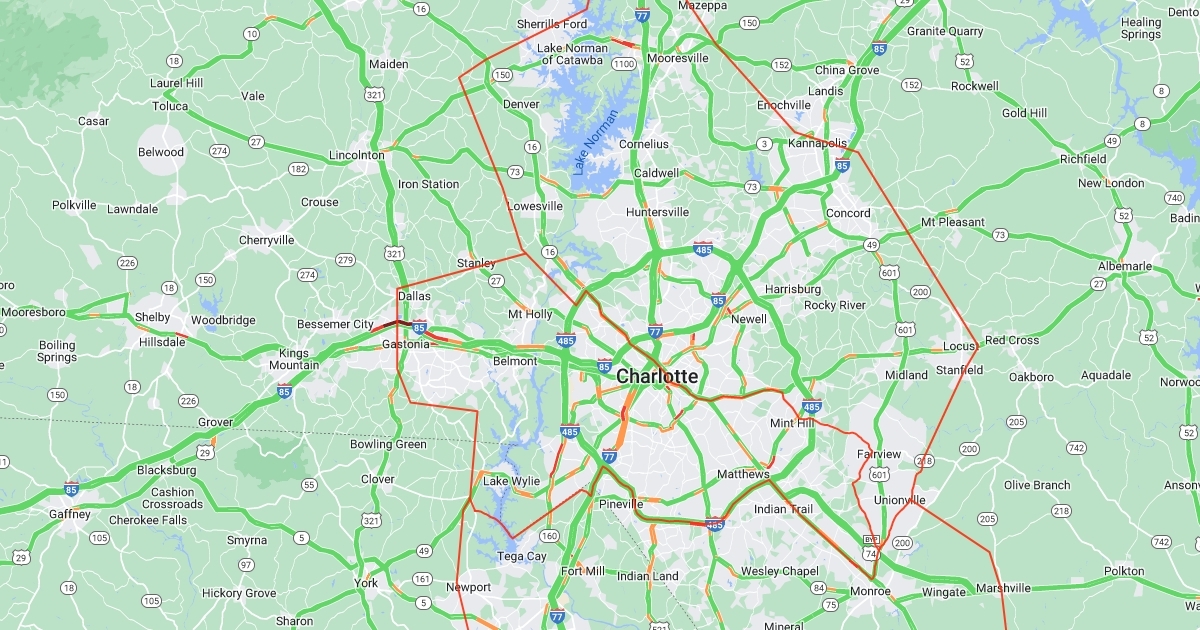This screenshot has width=1200, height=630.
Task: Select the Huntersville town label
Action: [x=657, y=212]
